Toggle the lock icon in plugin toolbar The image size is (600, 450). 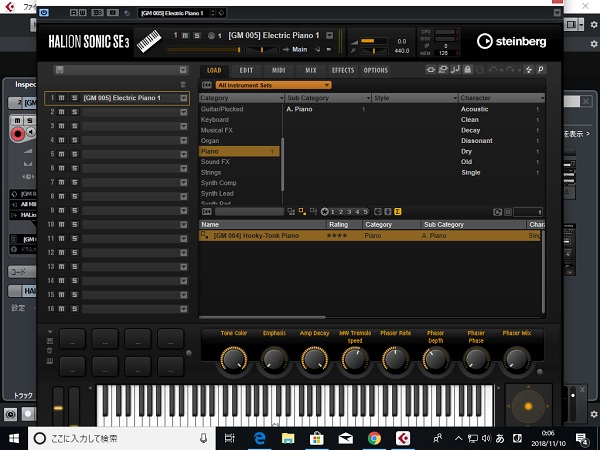pyautogui.click(x=468, y=70)
